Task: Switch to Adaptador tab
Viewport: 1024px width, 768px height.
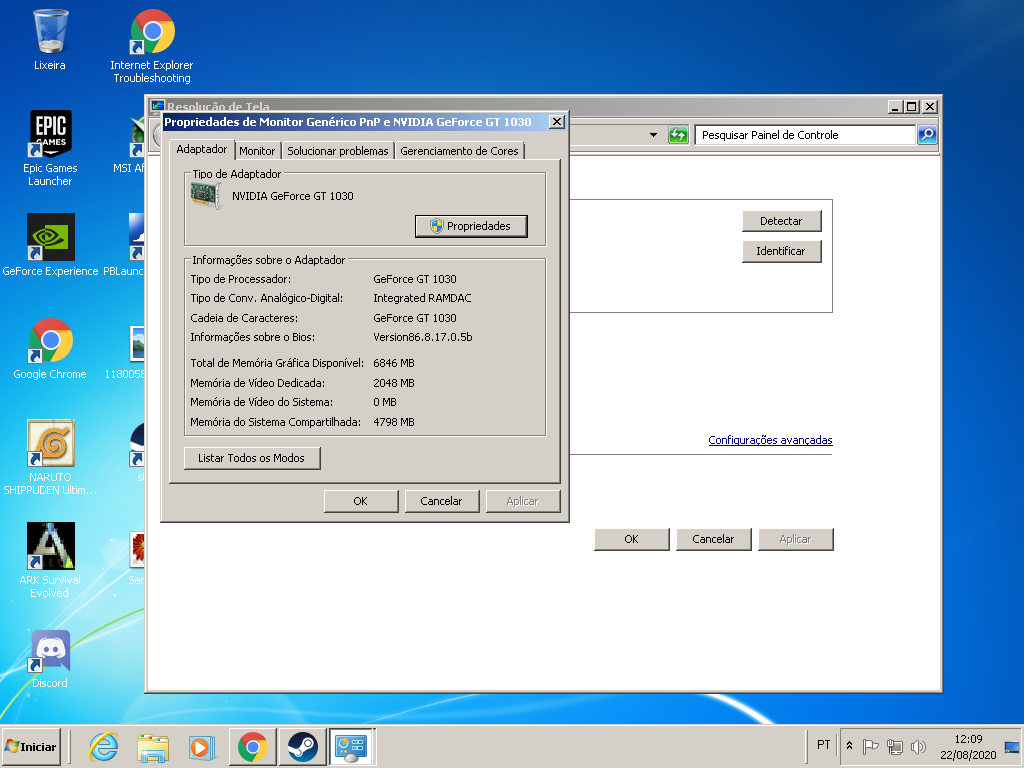Action: coord(202,149)
